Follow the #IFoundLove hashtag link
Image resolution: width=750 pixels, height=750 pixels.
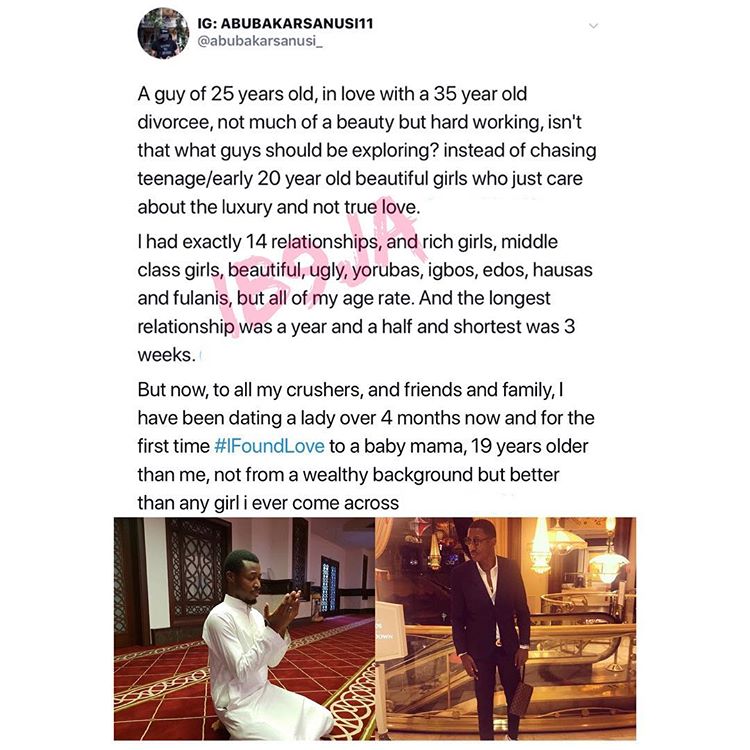270,446
